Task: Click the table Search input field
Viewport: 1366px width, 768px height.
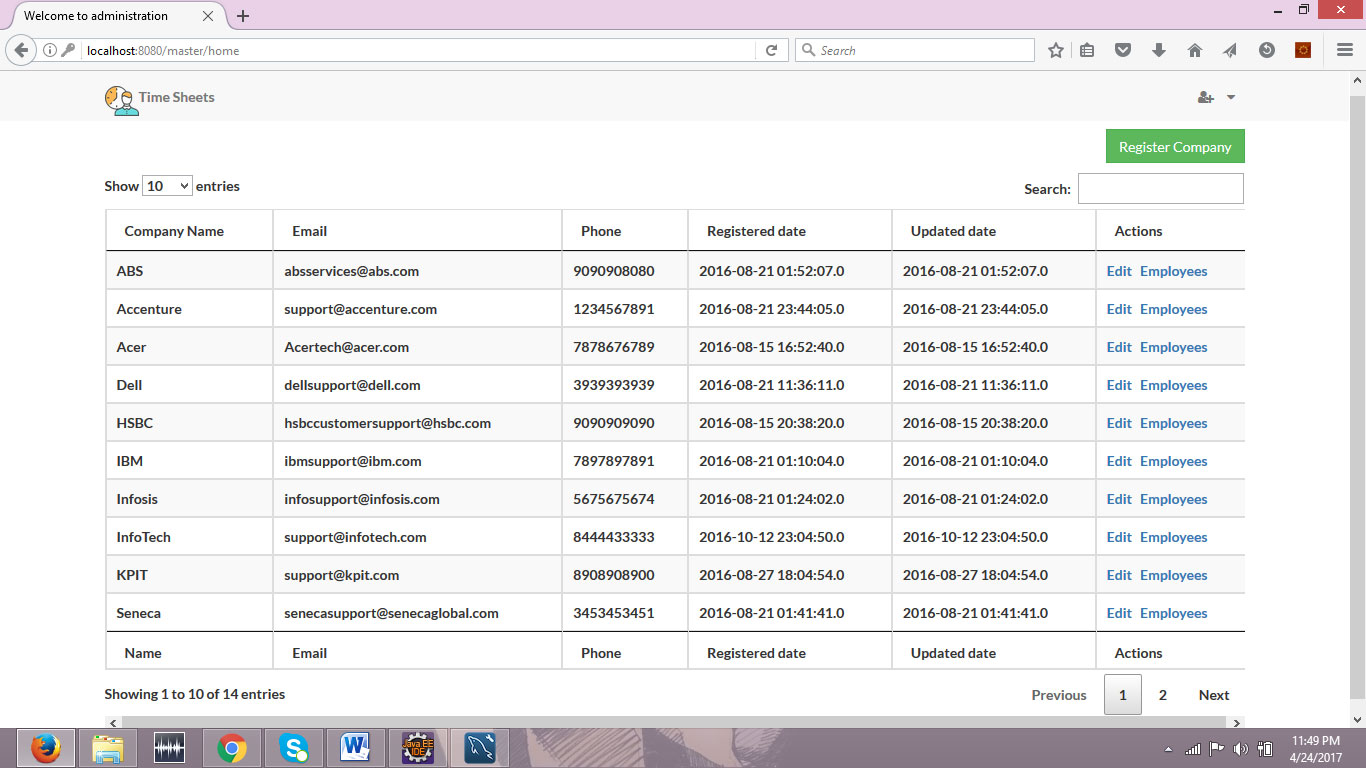Action: [1161, 189]
